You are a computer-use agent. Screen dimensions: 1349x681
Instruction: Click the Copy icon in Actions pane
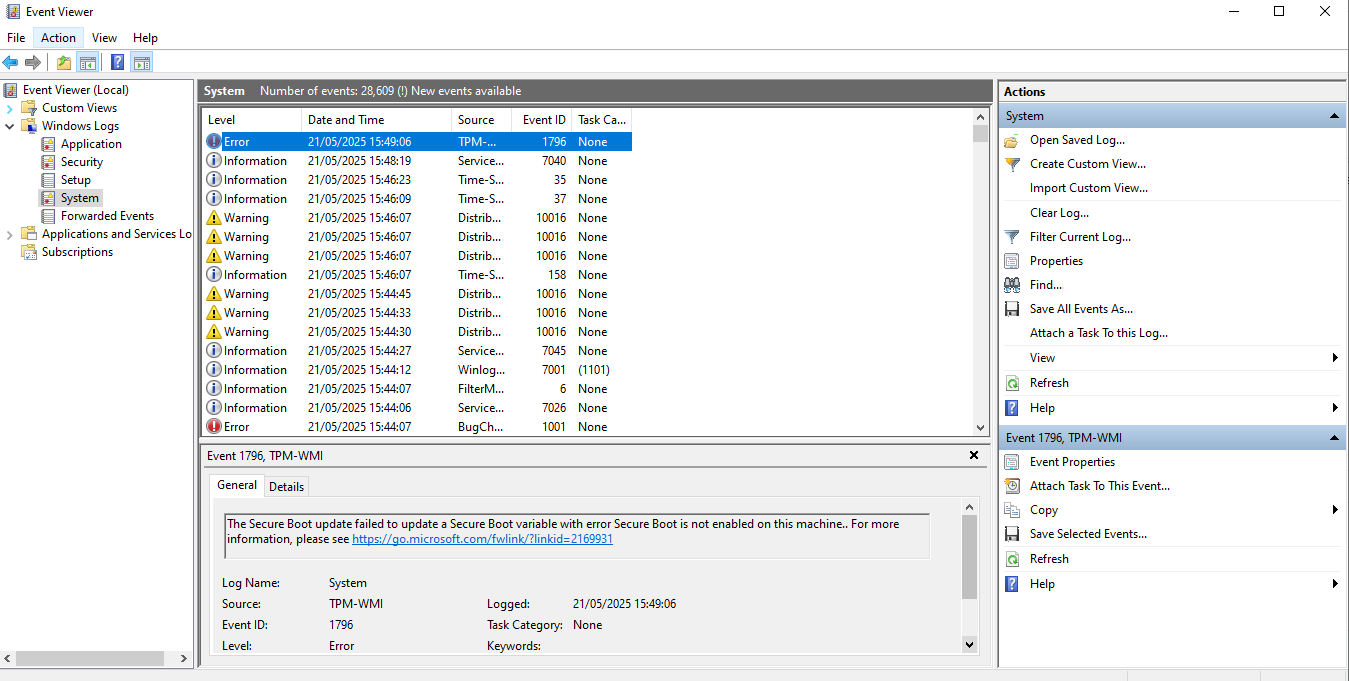point(1012,510)
